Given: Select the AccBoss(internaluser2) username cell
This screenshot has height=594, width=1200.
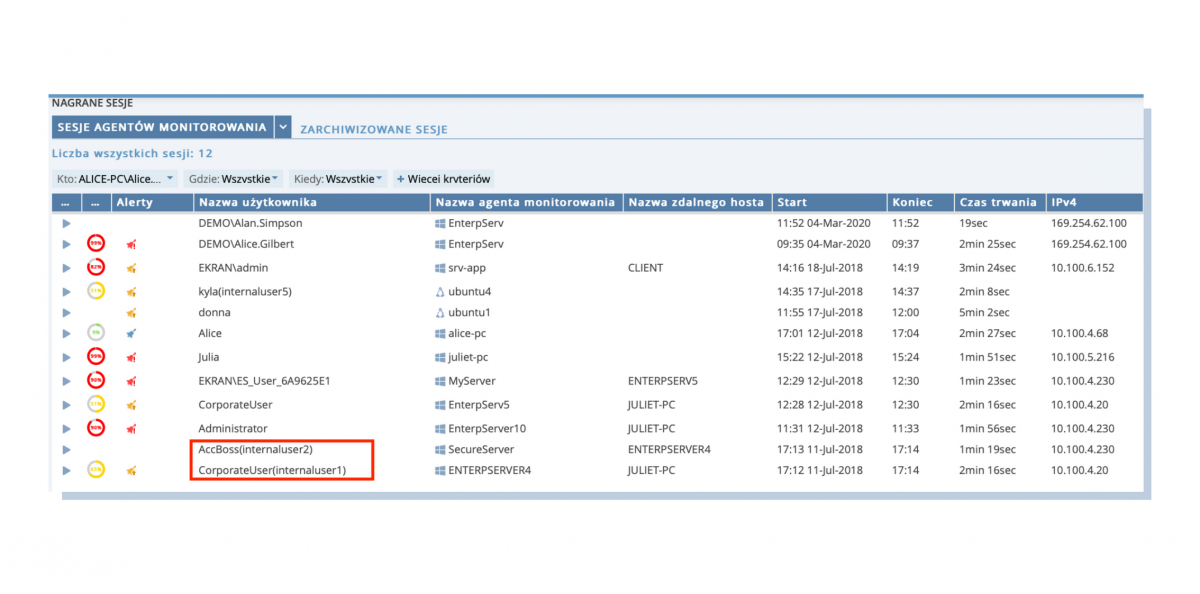Looking at the screenshot, I should (255, 449).
